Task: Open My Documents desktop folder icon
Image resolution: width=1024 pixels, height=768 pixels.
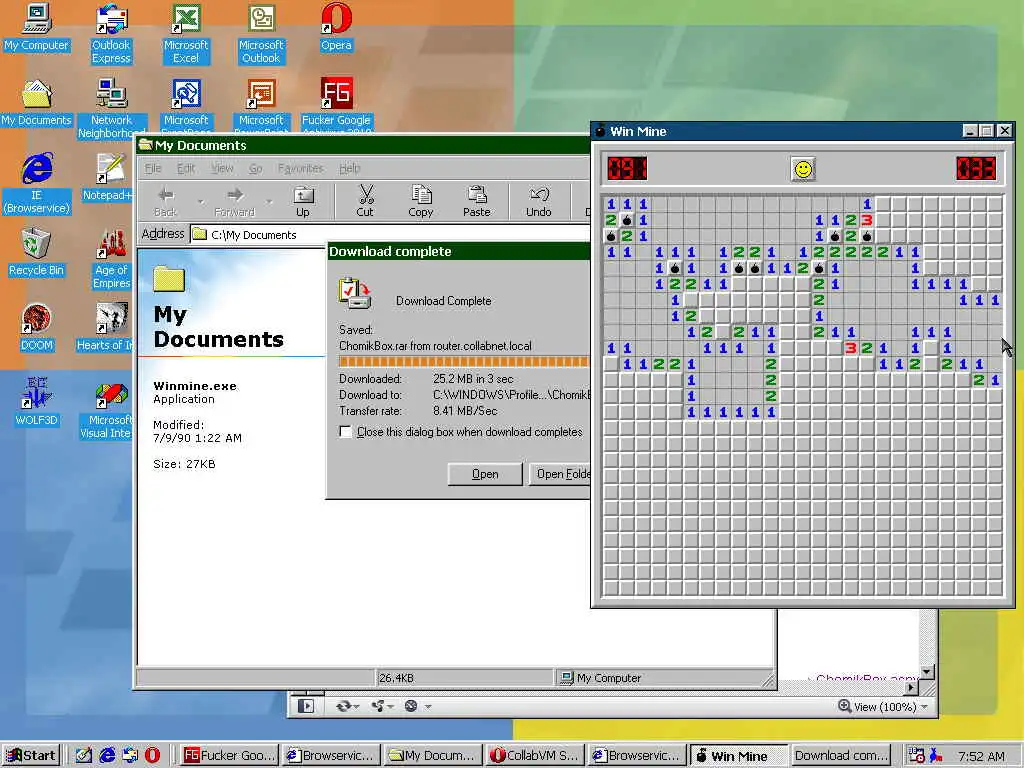Action: [x=37, y=104]
